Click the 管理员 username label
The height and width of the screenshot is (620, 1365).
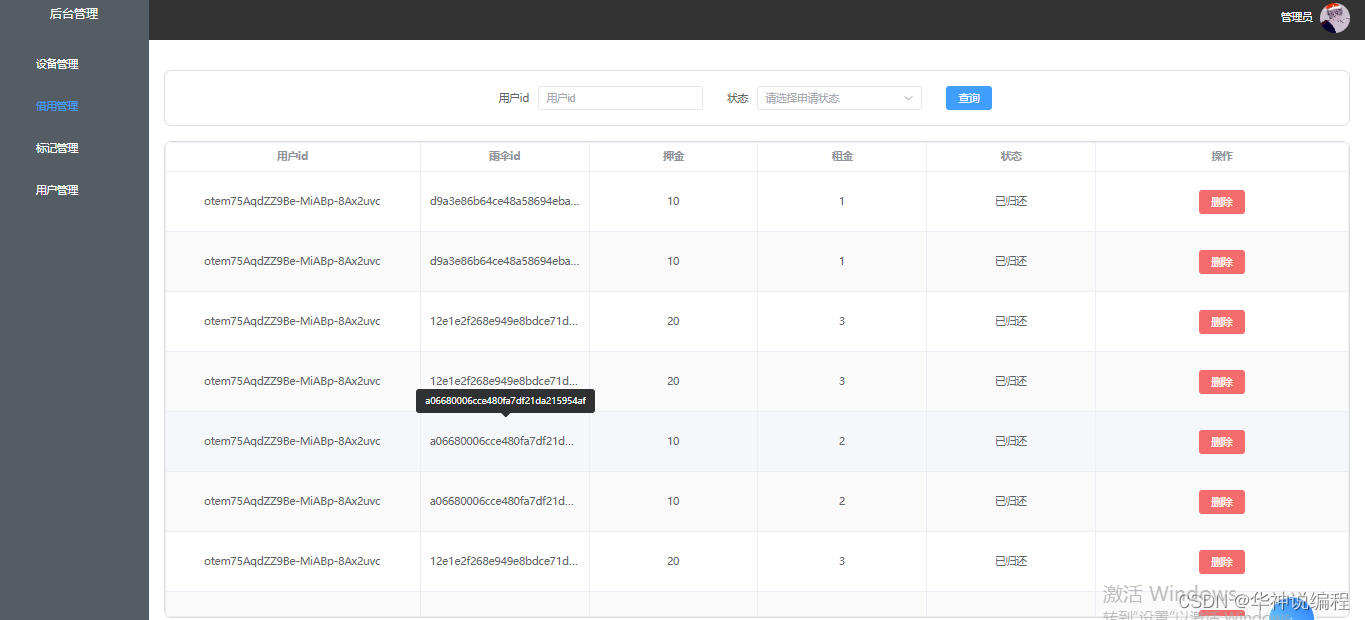coord(1296,17)
